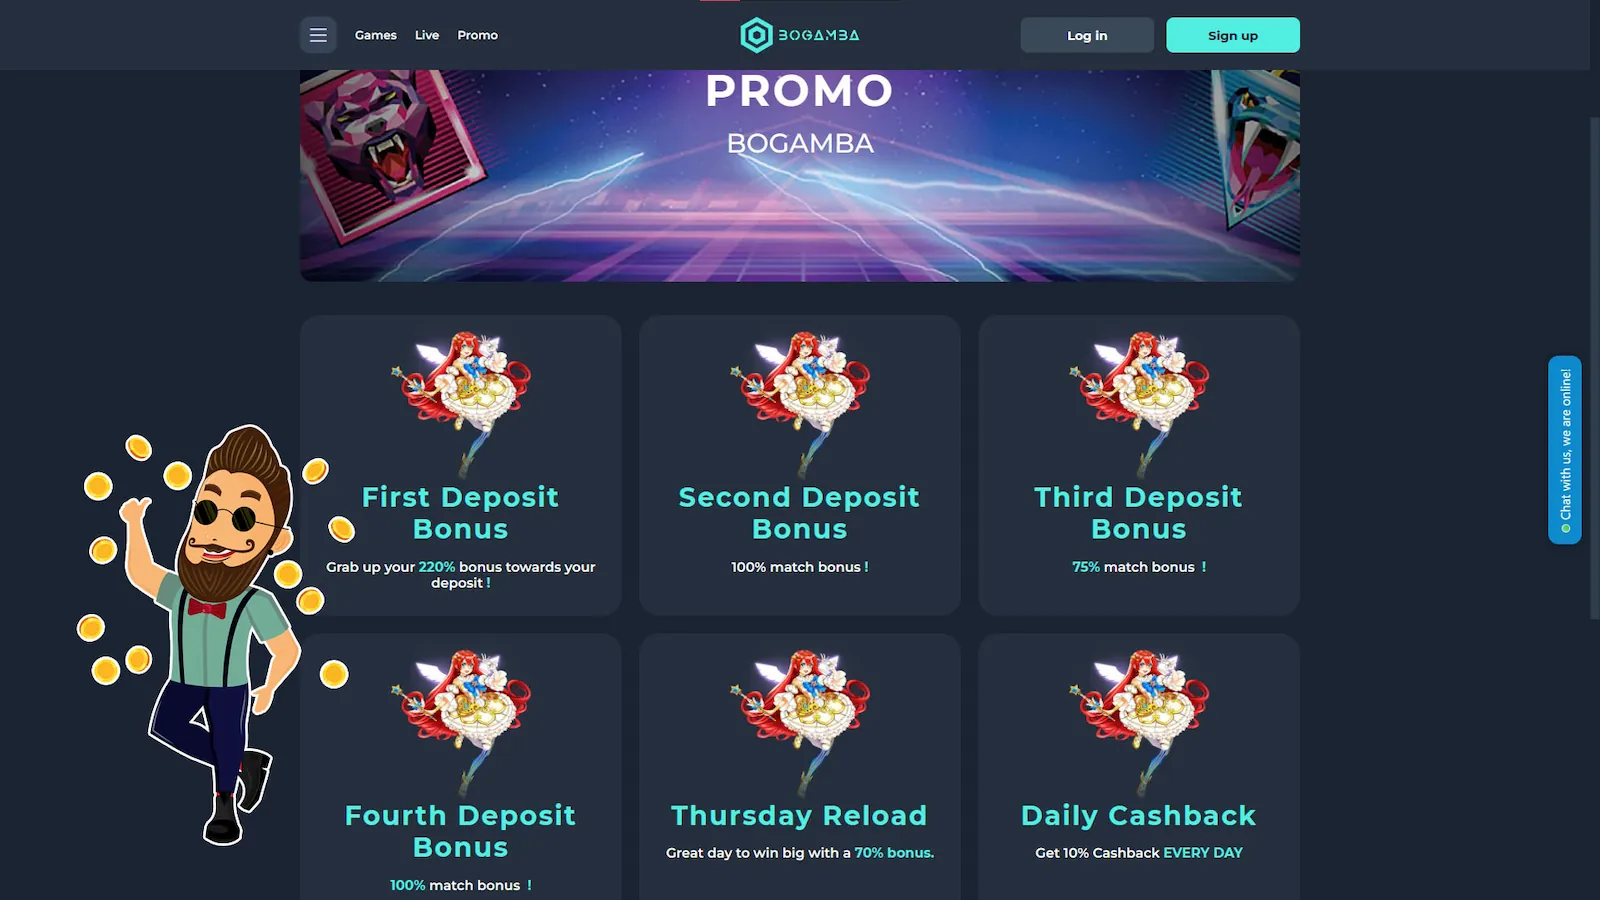Open the hamburger menu icon
This screenshot has height=900, width=1600.
click(x=318, y=35)
